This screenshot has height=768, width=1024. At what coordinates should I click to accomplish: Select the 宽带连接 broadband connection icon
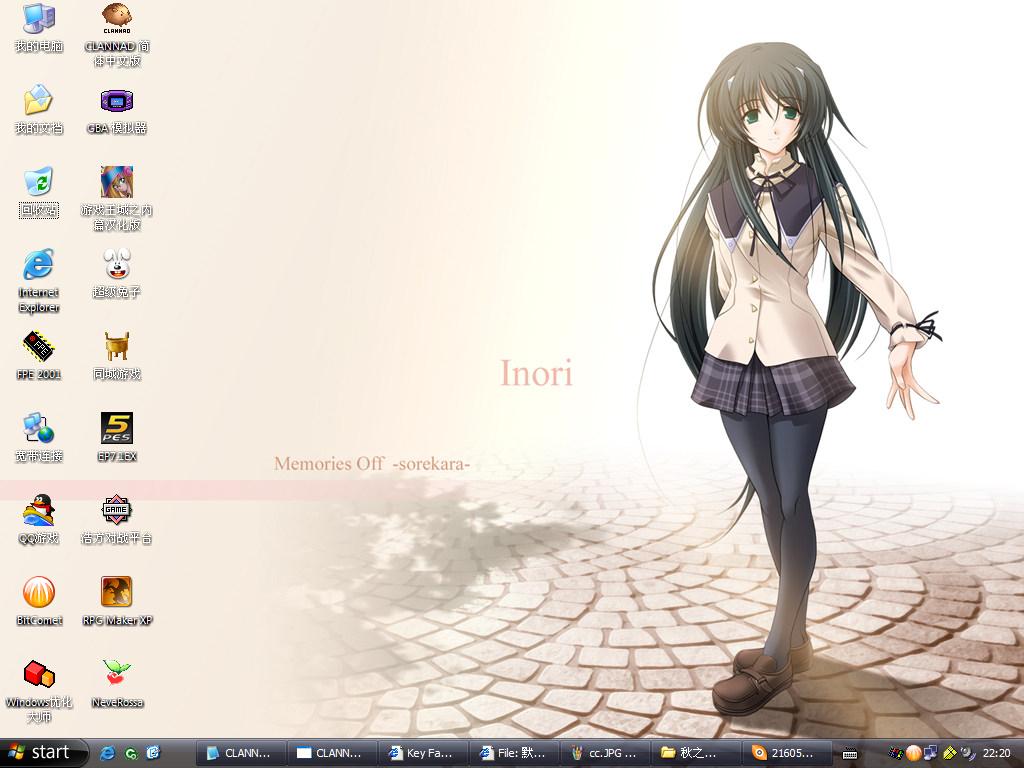coord(39,438)
